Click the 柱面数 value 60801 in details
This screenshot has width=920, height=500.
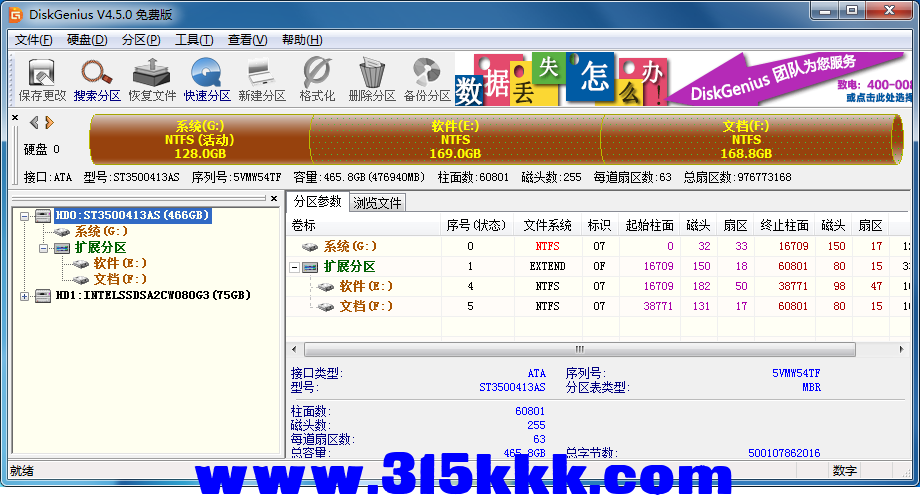click(530, 411)
